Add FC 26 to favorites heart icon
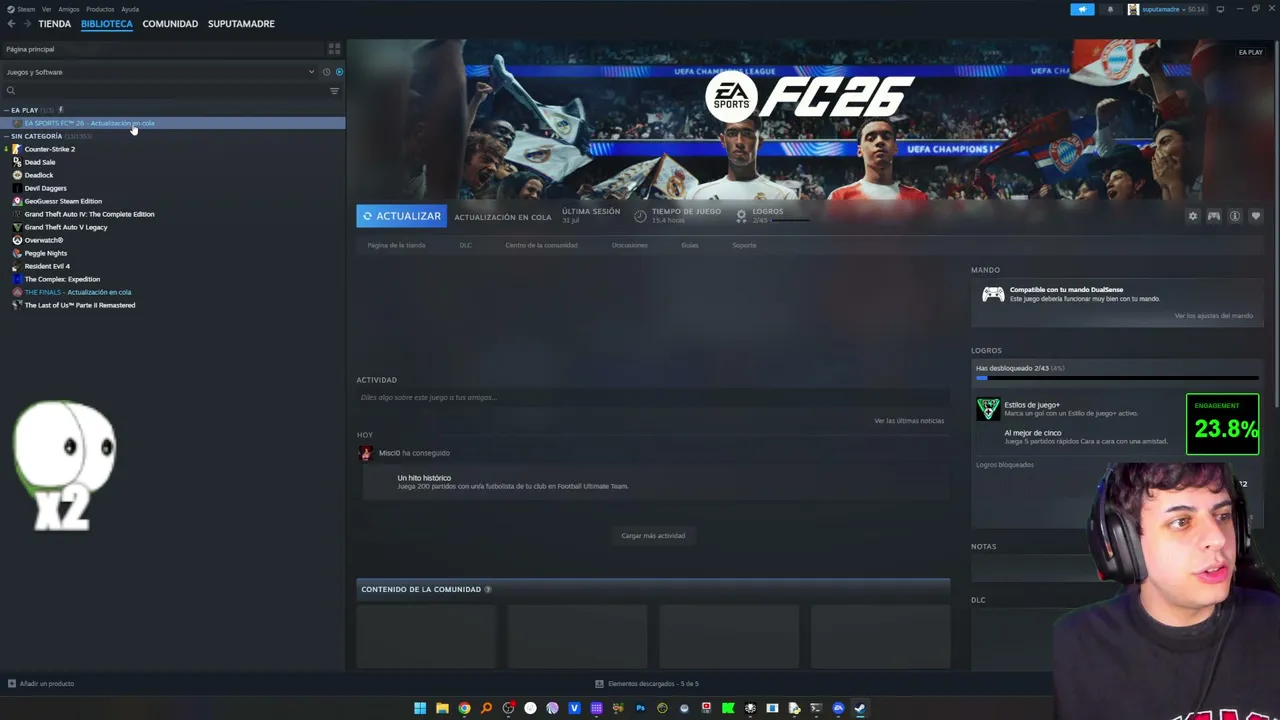The width and height of the screenshot is (1280, 720). point(1256,216)
